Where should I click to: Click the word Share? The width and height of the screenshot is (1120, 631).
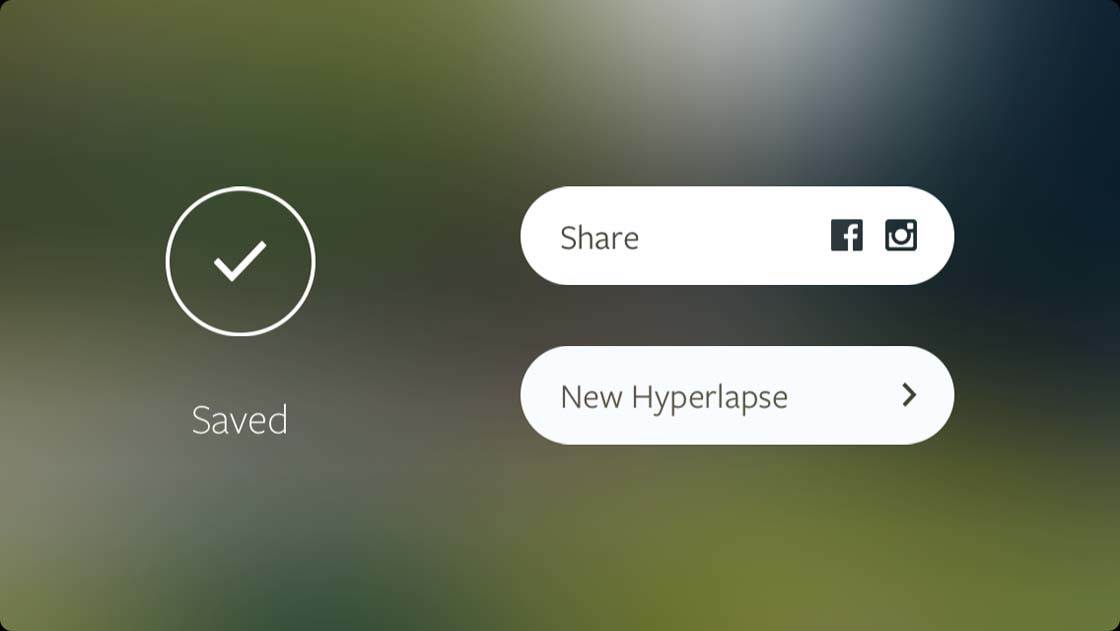click(599, 238)
